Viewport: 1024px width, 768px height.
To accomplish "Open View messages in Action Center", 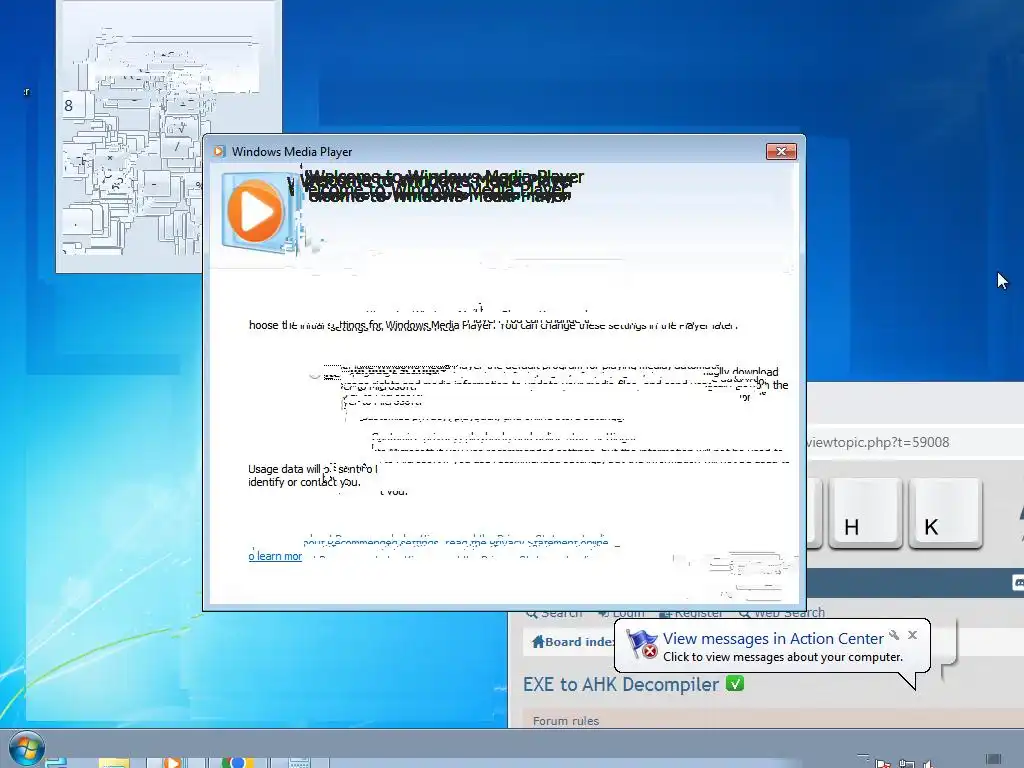I will point(773,638).
